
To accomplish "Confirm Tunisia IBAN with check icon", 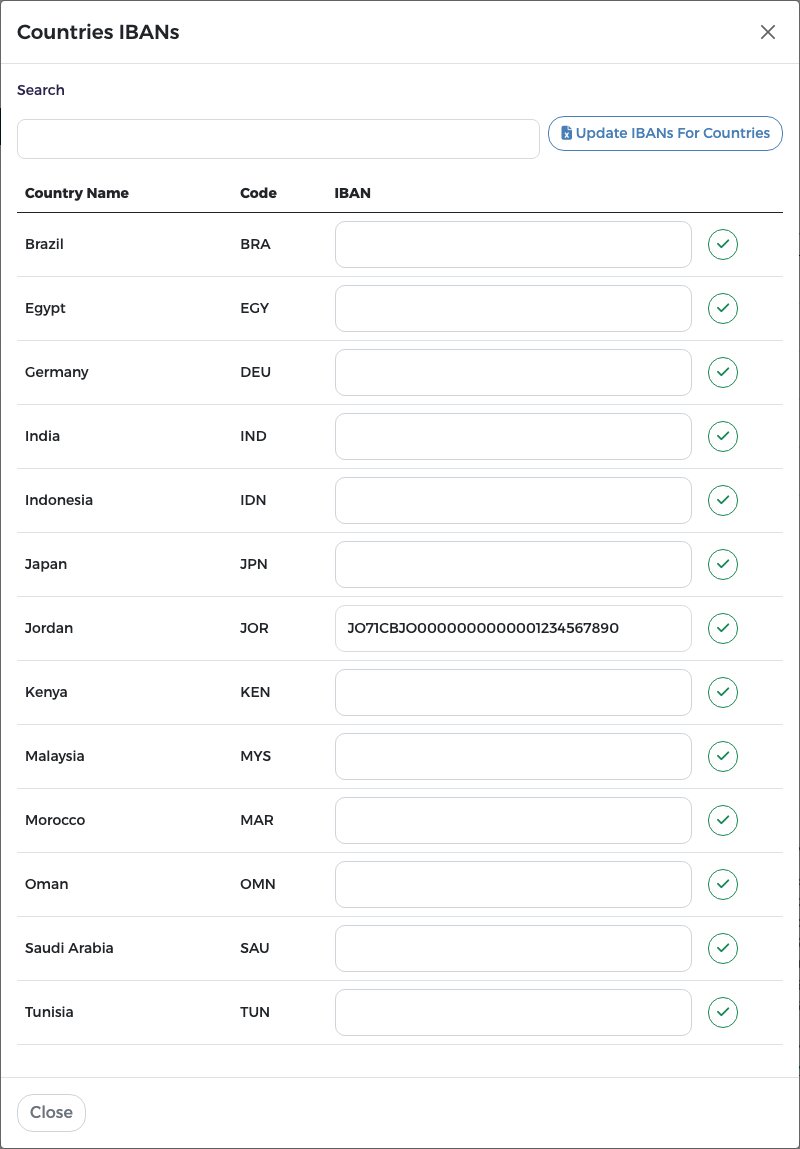I will pyautogui.click(x=722, y=1012).
